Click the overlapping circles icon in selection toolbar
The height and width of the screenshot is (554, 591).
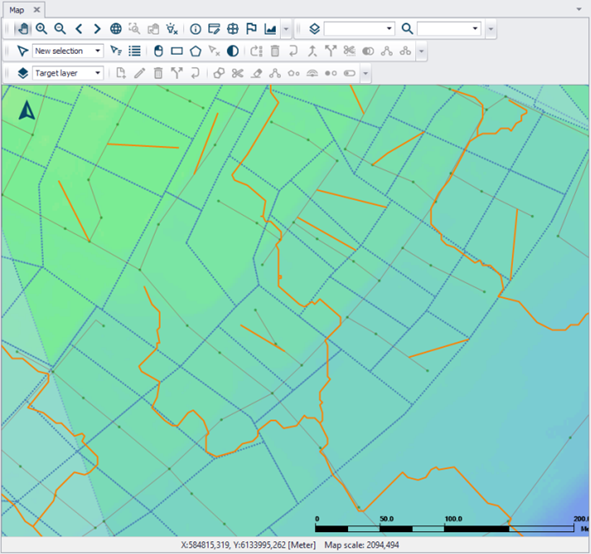click(x=368, y=51)
